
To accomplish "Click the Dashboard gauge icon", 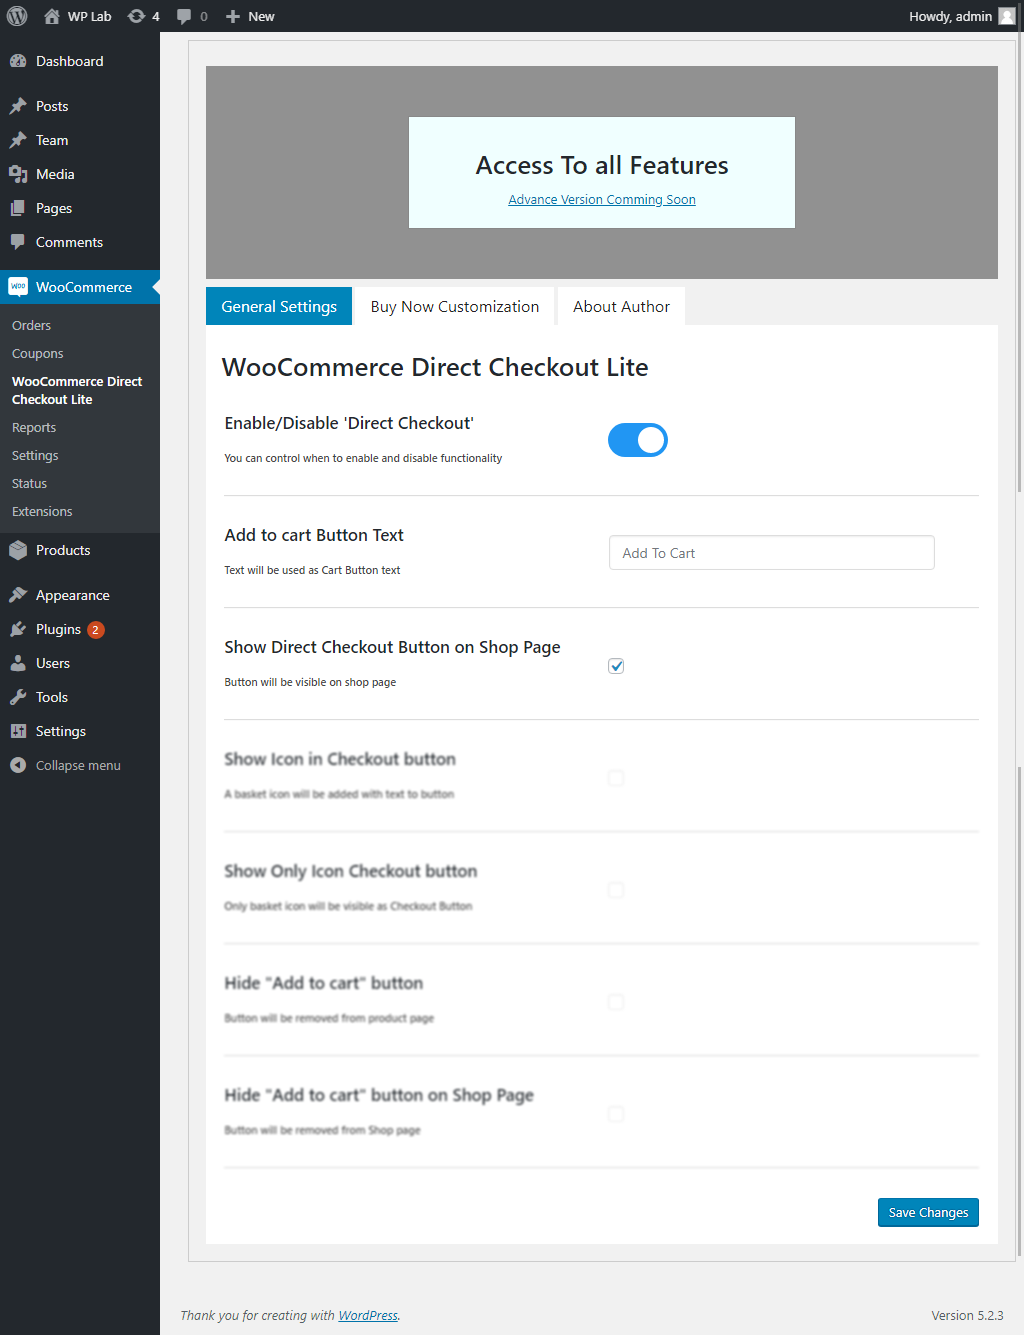I will [18, 61].
